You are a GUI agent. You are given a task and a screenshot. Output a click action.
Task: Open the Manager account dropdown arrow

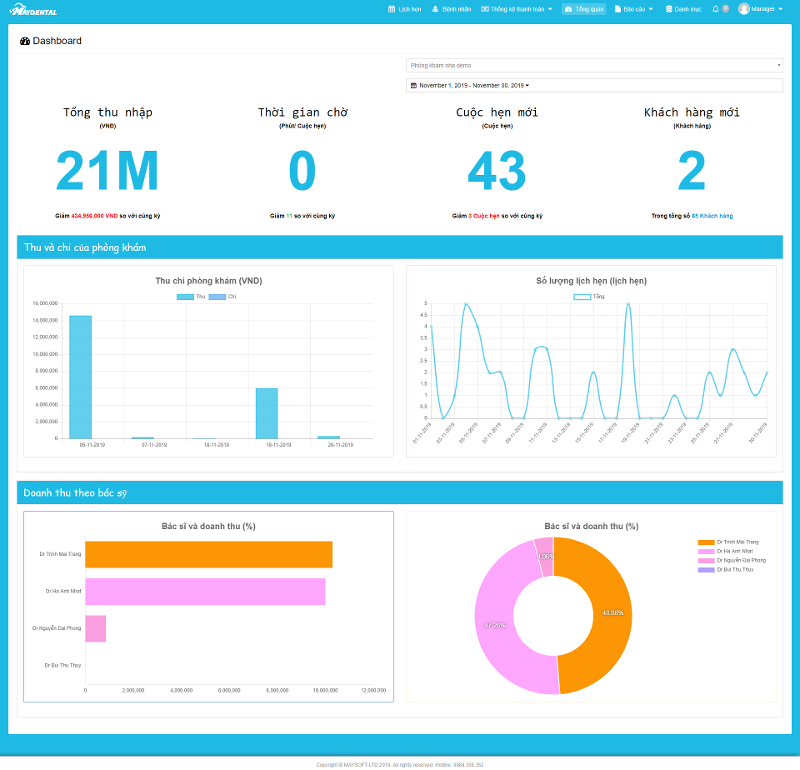(781, 9)
